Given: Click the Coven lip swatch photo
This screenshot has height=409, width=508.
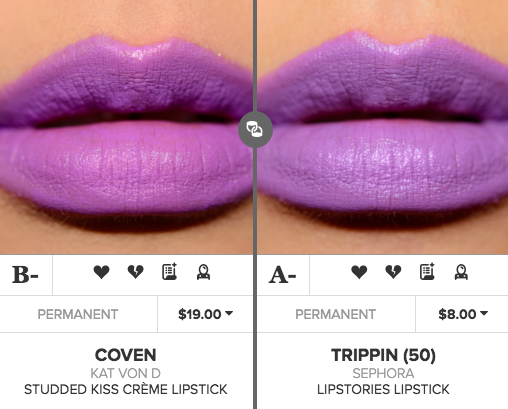Looking at the screenshot, I should pyautogui.click(x=126, y=127).
